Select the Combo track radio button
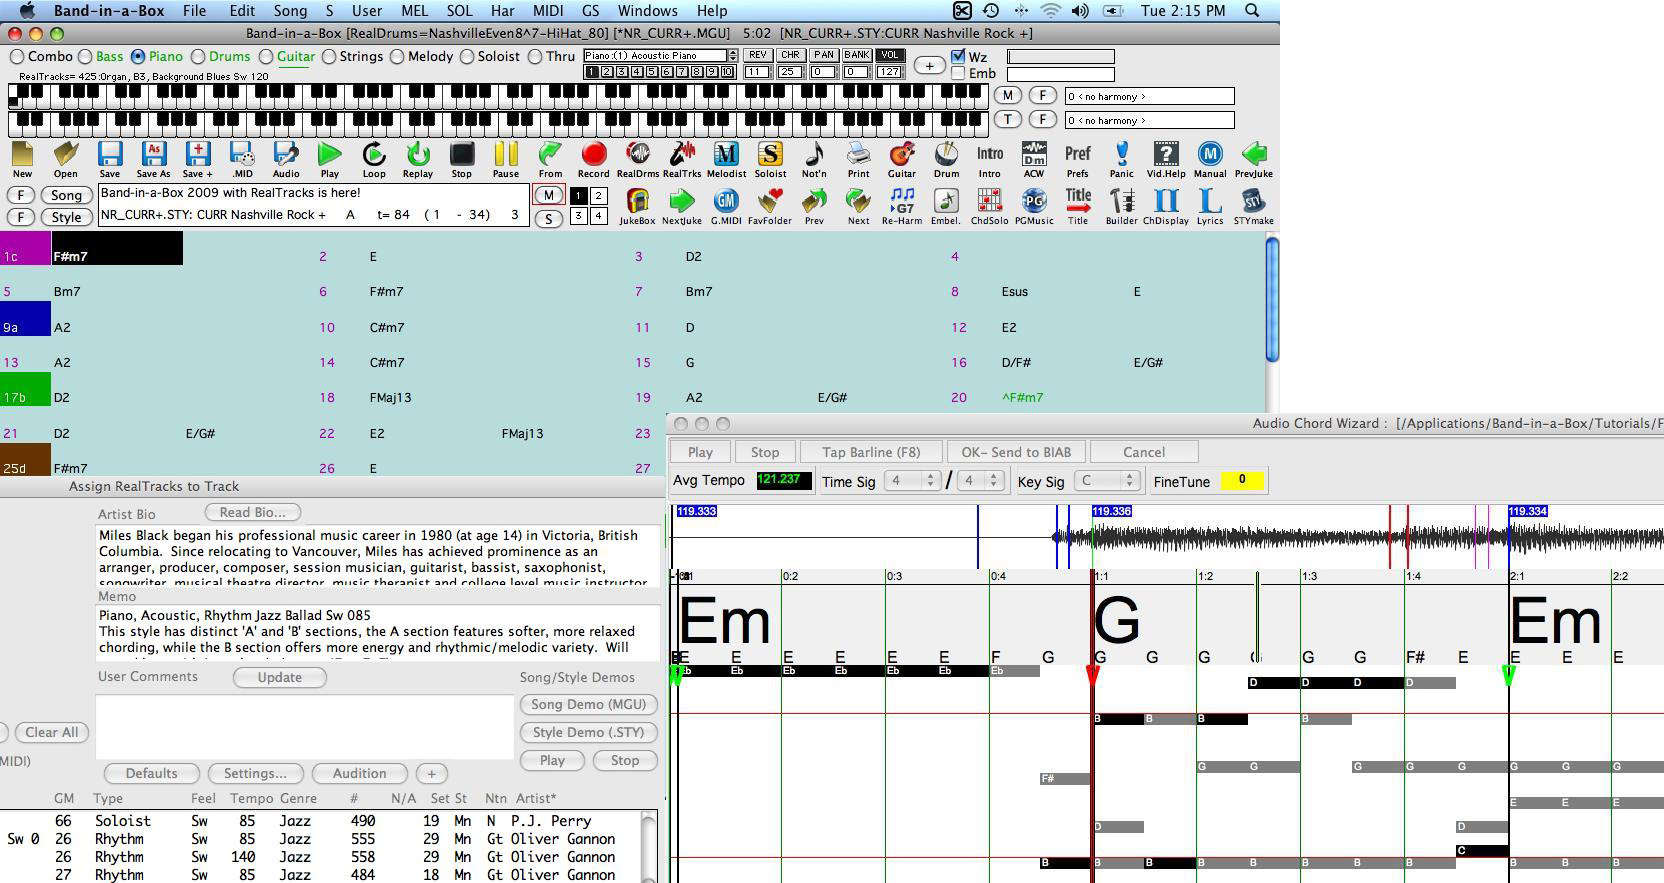The height and width of the screenshot is (883, 1664). [17, 57]
